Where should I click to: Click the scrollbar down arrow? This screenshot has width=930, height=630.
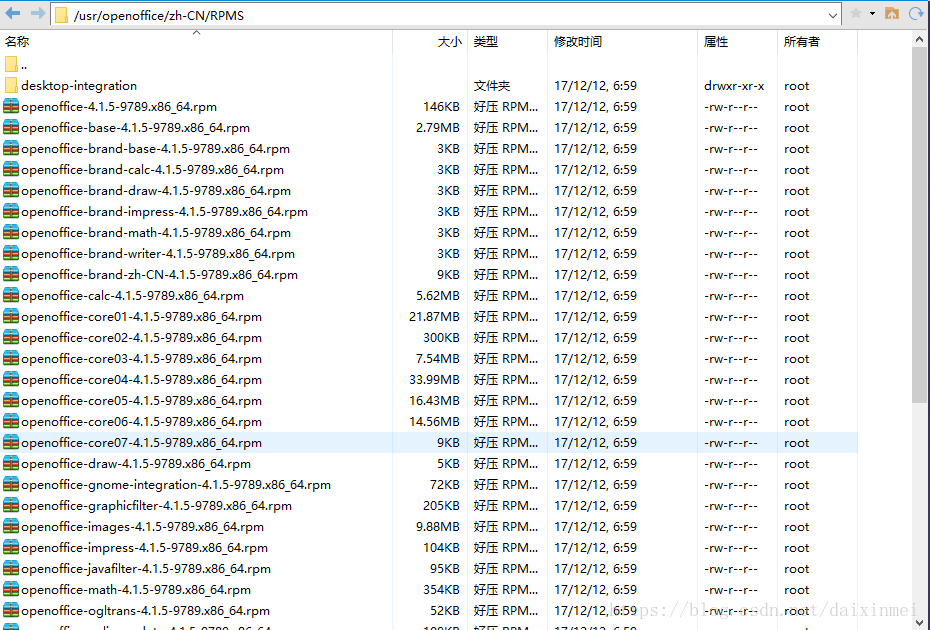click(x=919, y=622)
